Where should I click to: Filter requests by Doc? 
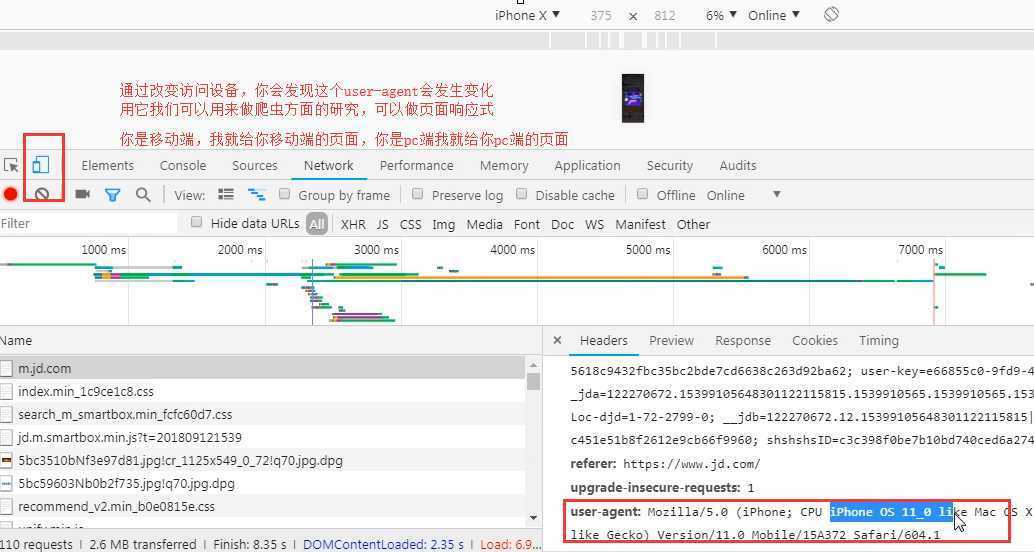pyautogui.click(x=562, y=224)
